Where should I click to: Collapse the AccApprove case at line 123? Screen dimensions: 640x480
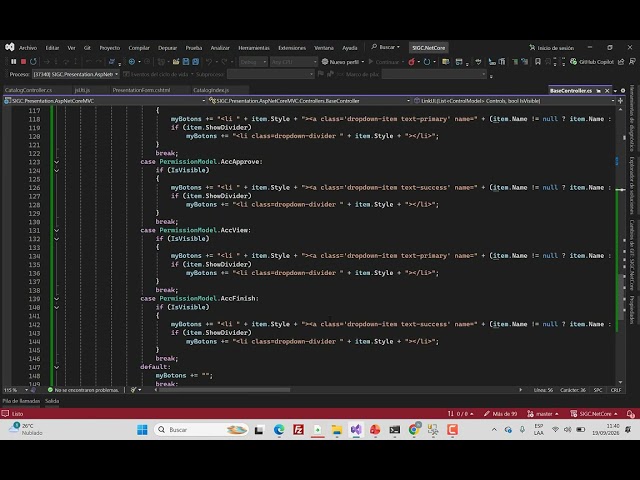pyautogui.click(x=56, y=162)
